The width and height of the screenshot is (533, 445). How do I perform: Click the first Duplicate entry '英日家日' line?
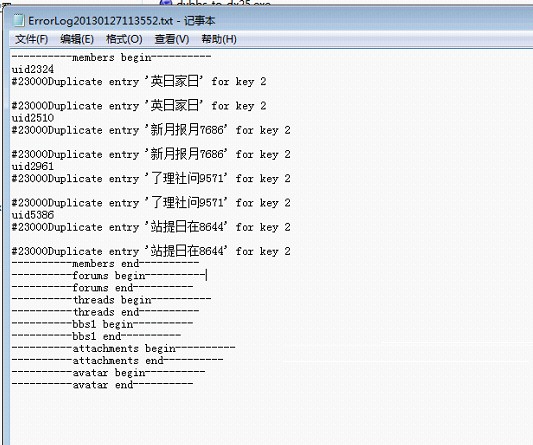[x=139, y=81]
